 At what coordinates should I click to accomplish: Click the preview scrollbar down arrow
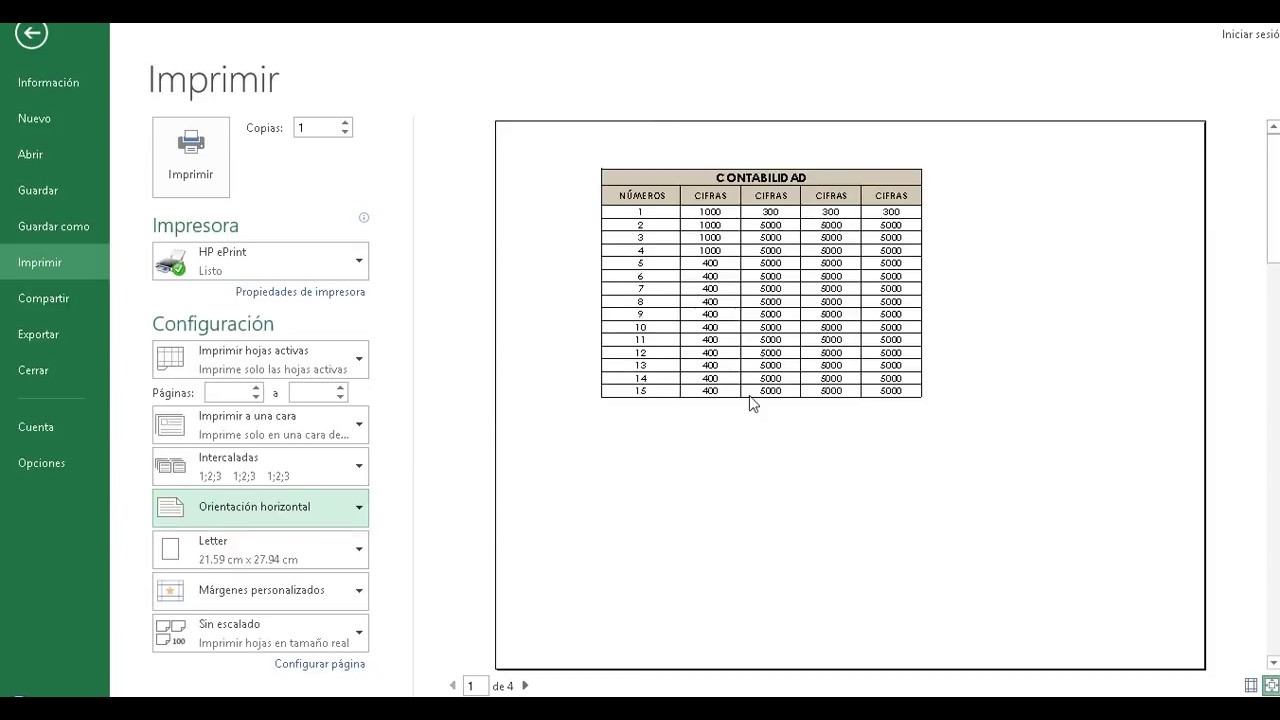click(1273, 662)
